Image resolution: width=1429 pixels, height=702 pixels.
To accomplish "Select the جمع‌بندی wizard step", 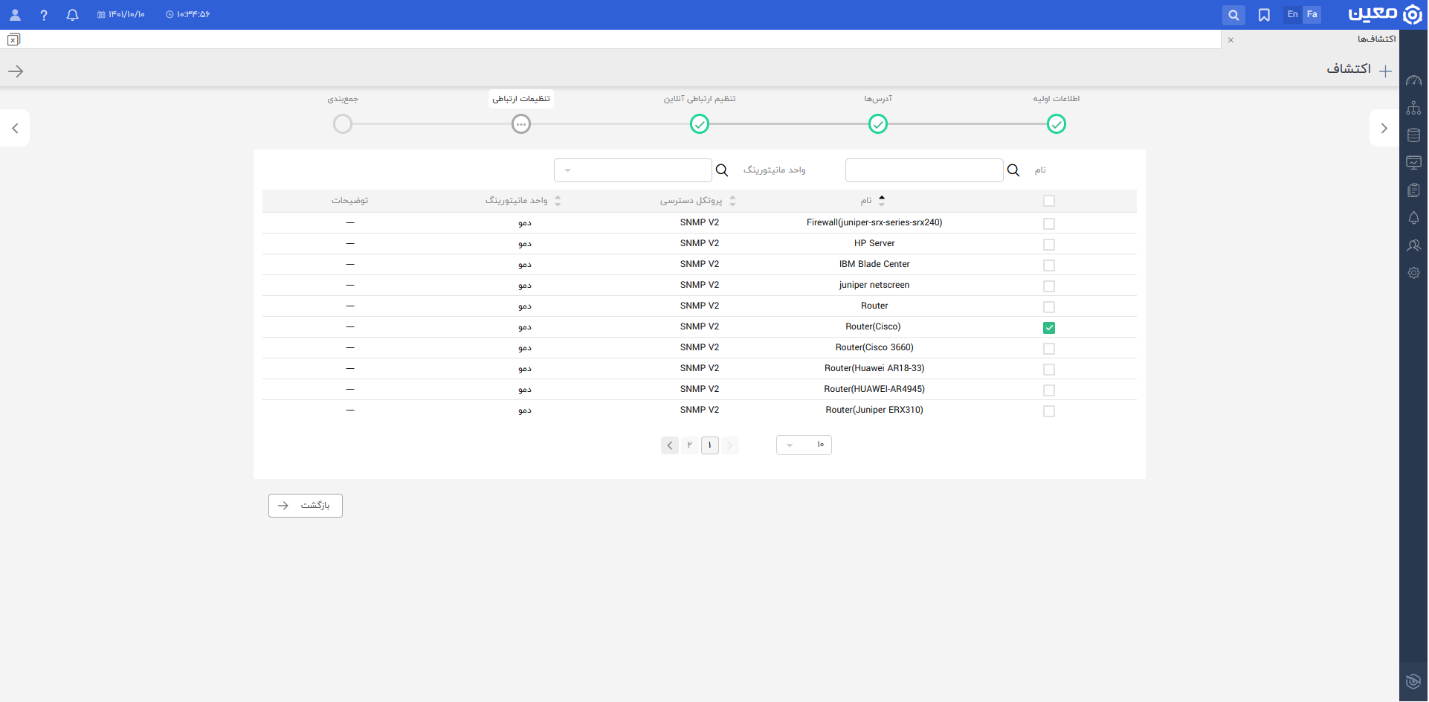I will [343, 124].
